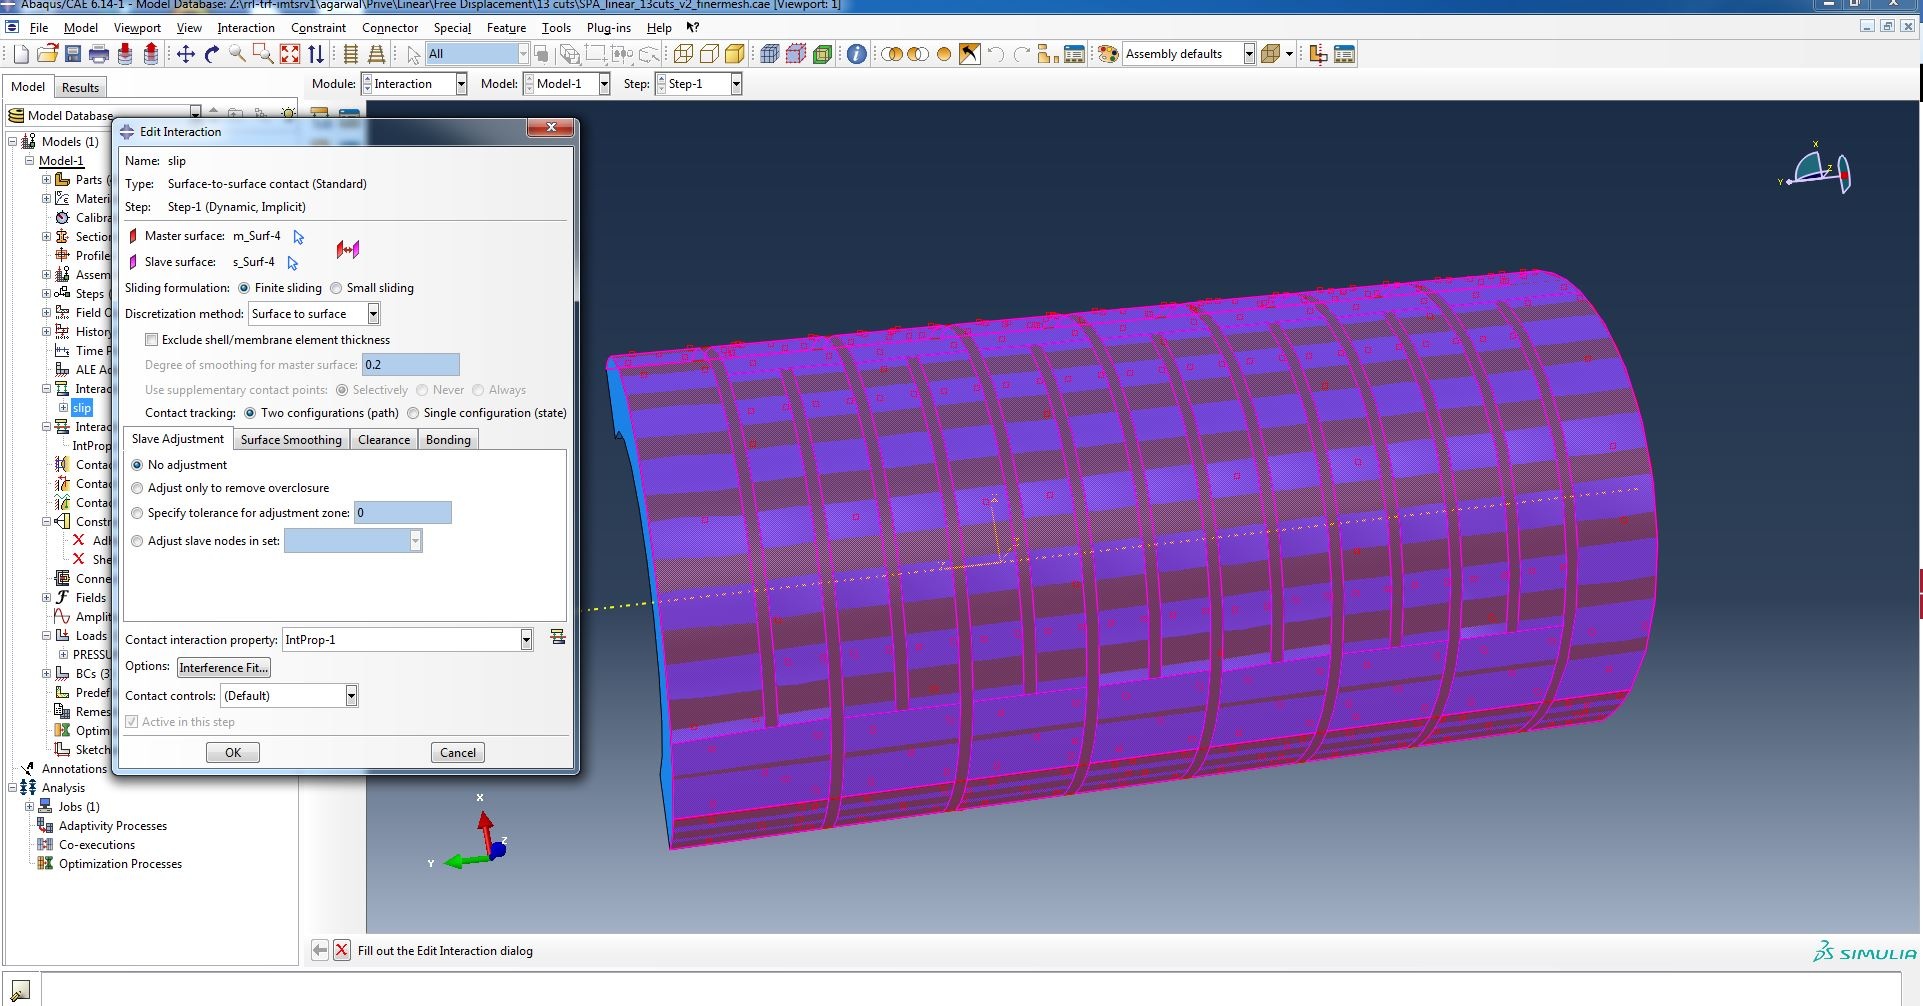Screen dimensions: 1923x1006
Task: Click the Interference Fit... button
Action: coord(224,668)
